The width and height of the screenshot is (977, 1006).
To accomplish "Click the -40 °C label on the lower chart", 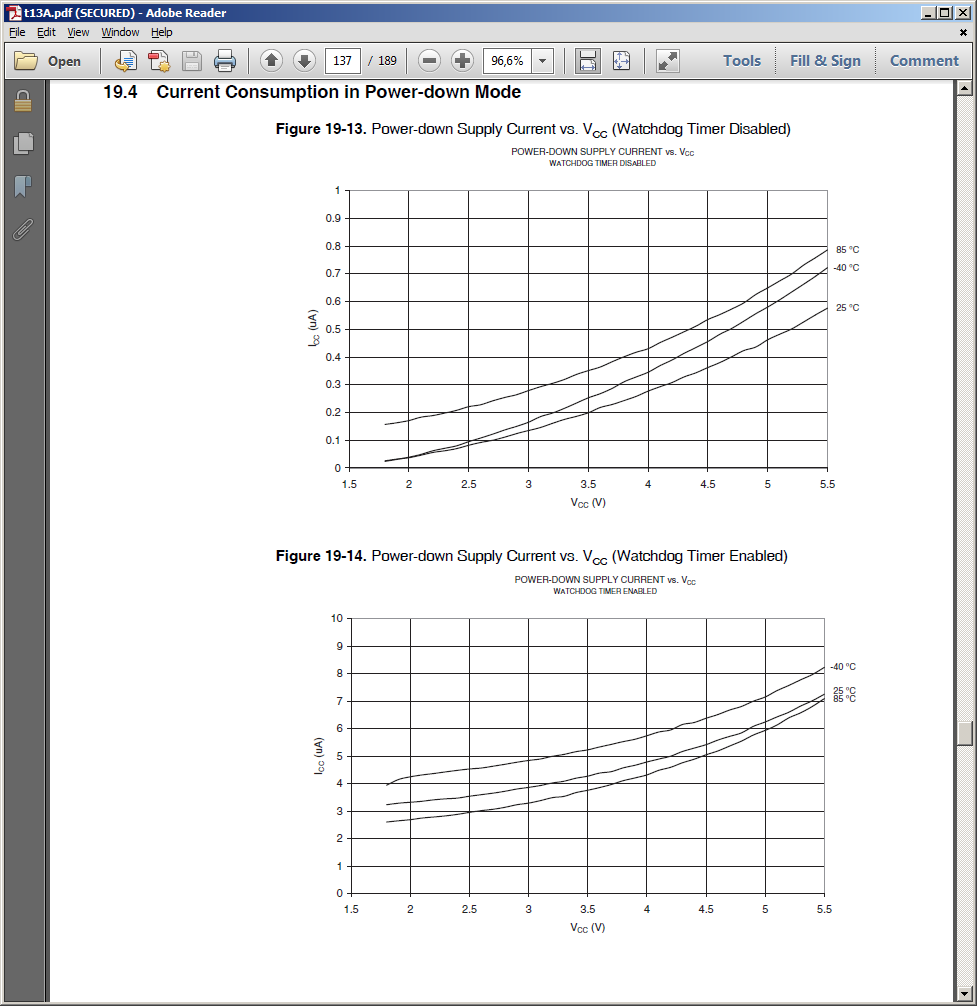I will pyautogui.click(x=843, y=667).
